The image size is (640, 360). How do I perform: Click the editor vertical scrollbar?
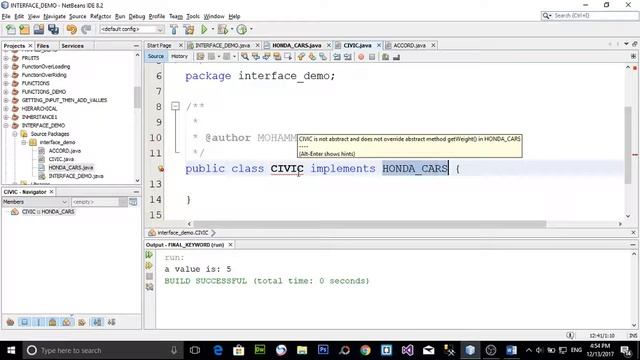click(x=628, y=145)
